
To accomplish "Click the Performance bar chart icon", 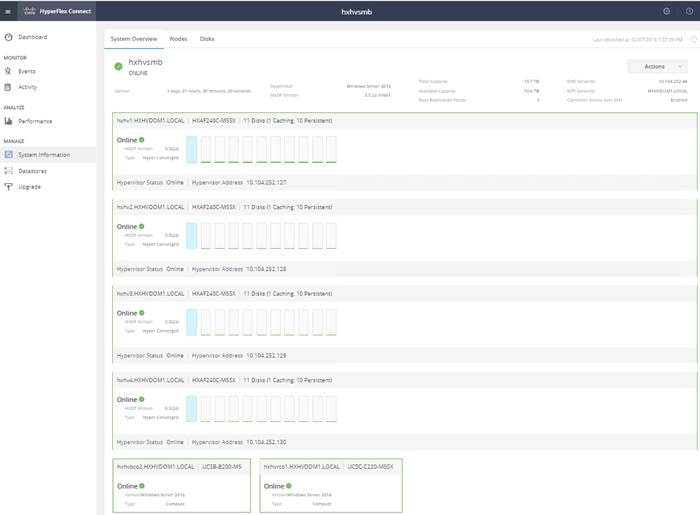I will point(8,121).
